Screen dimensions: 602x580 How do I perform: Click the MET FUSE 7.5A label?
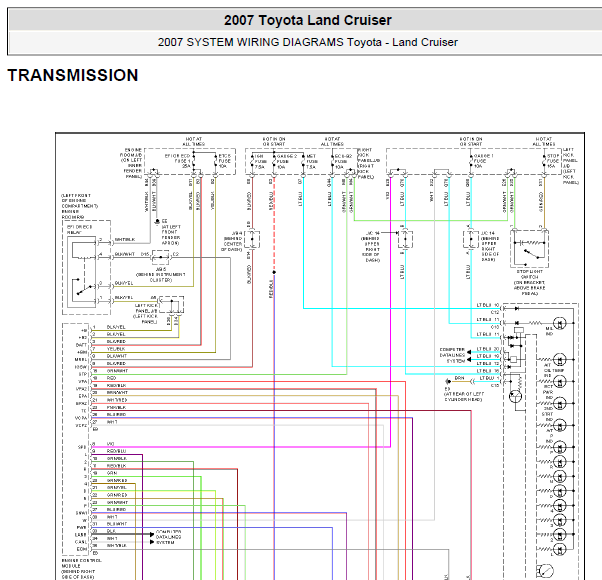311,162
